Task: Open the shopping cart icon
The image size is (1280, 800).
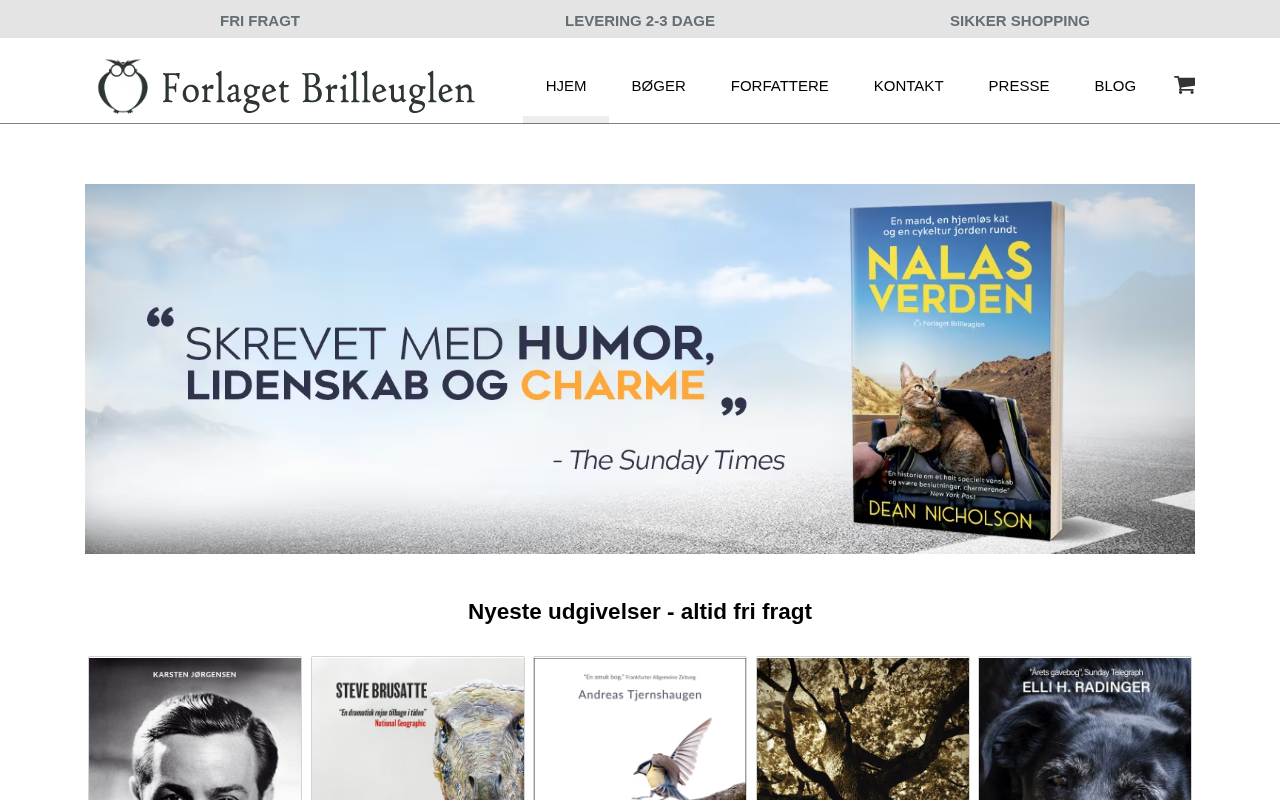Action: 1184,85
